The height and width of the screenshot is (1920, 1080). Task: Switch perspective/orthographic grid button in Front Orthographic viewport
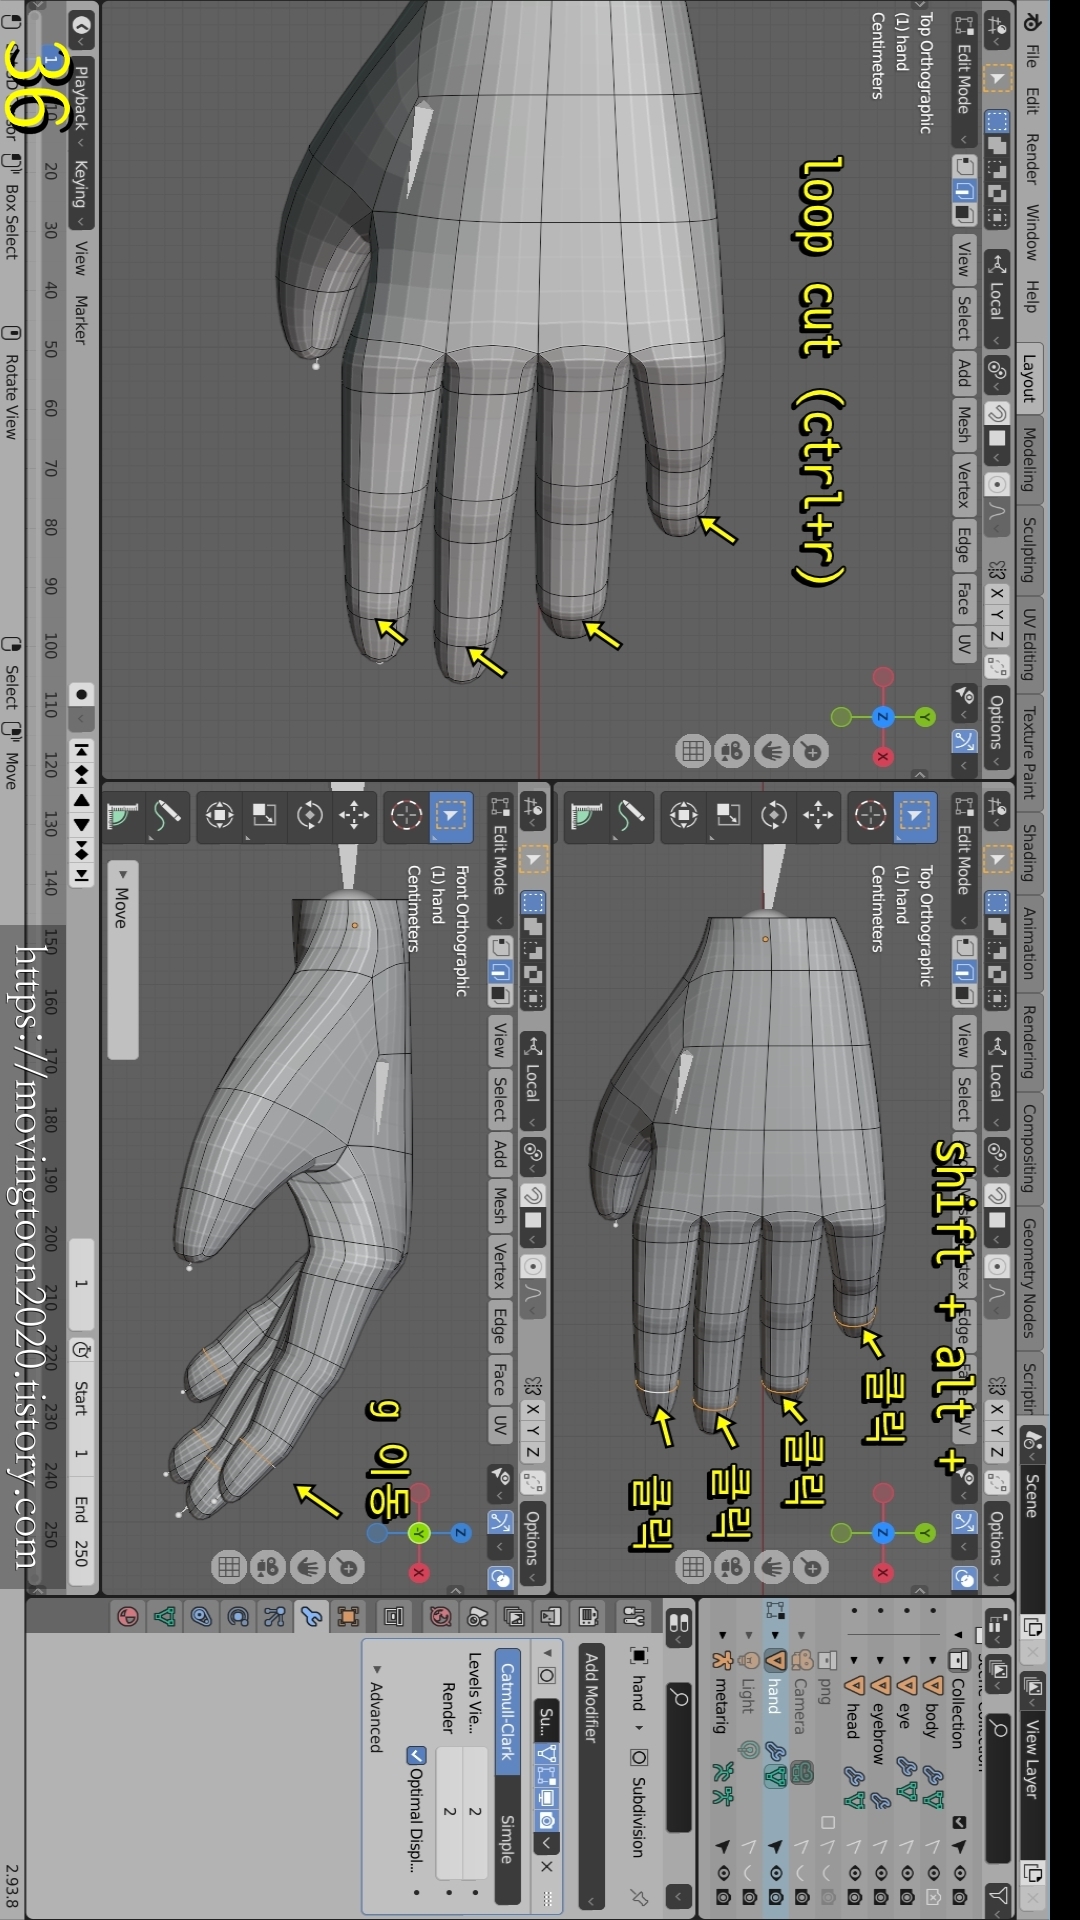[229, 1568]
